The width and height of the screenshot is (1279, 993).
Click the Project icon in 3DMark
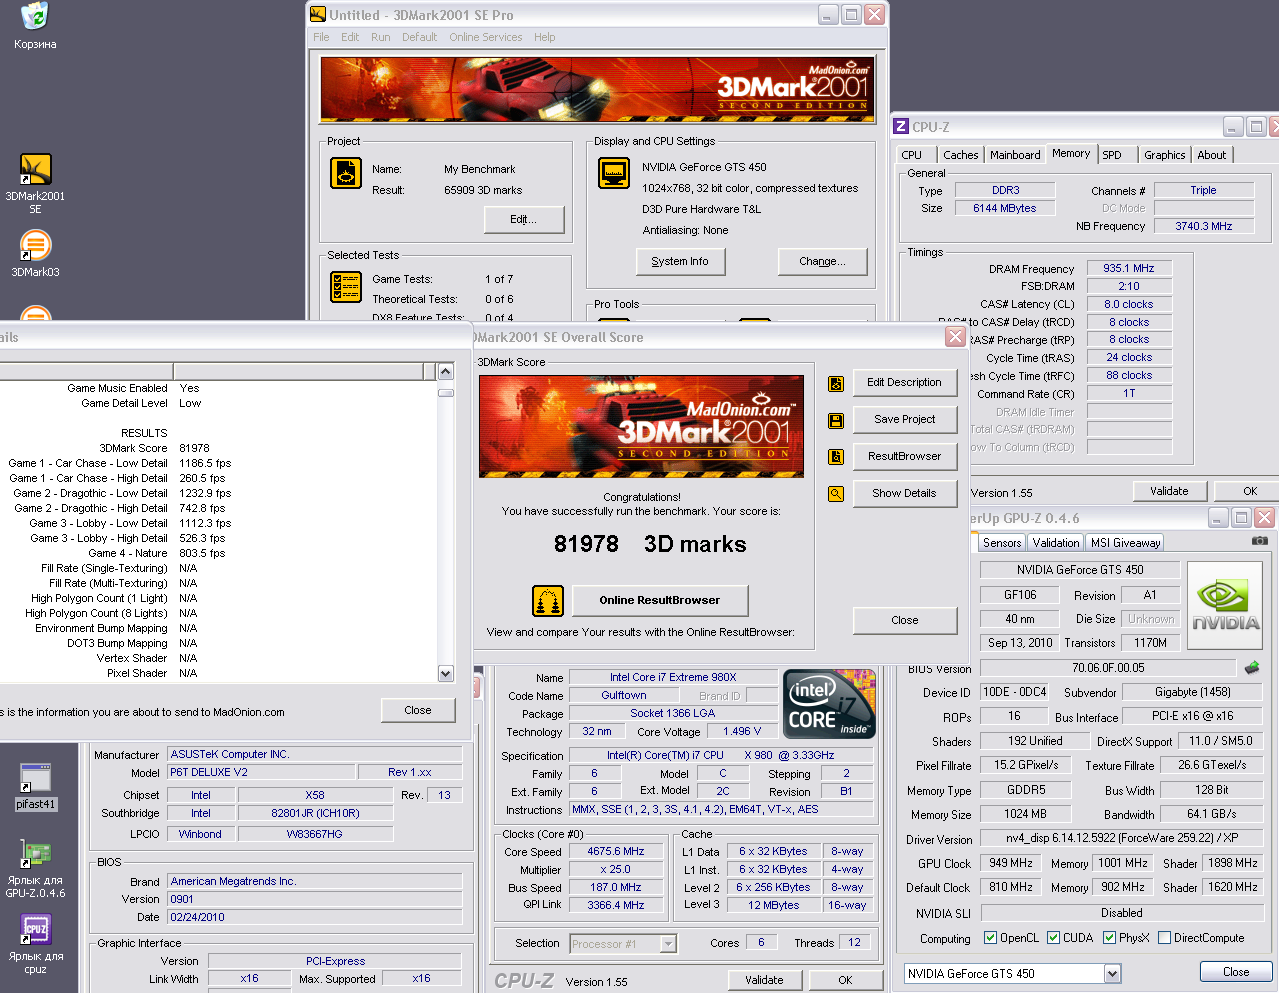pos(346,173)
